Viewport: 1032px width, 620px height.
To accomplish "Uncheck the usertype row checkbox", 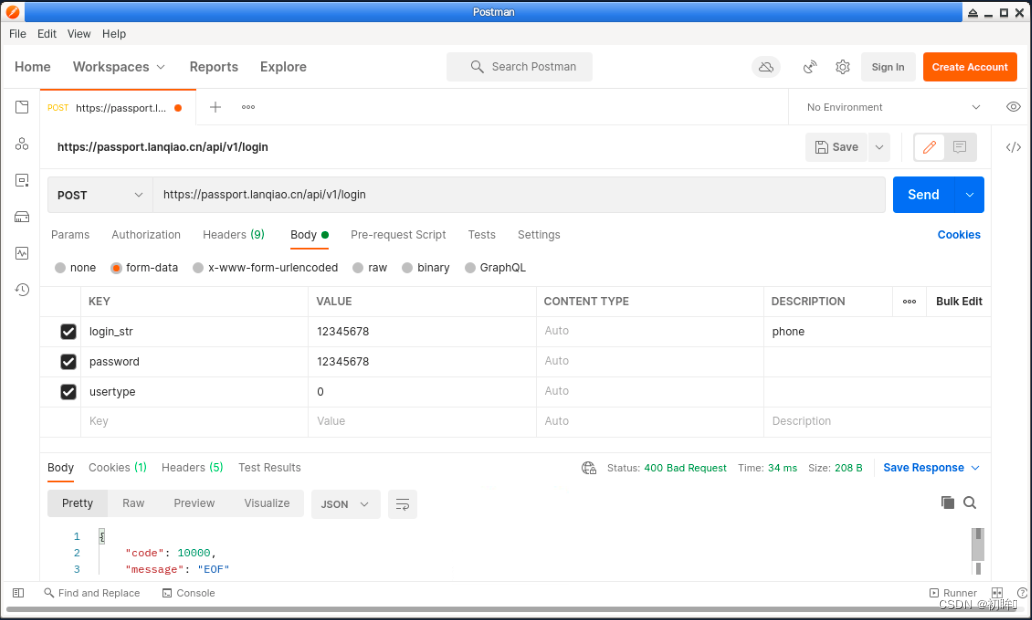I will point(68,392).
